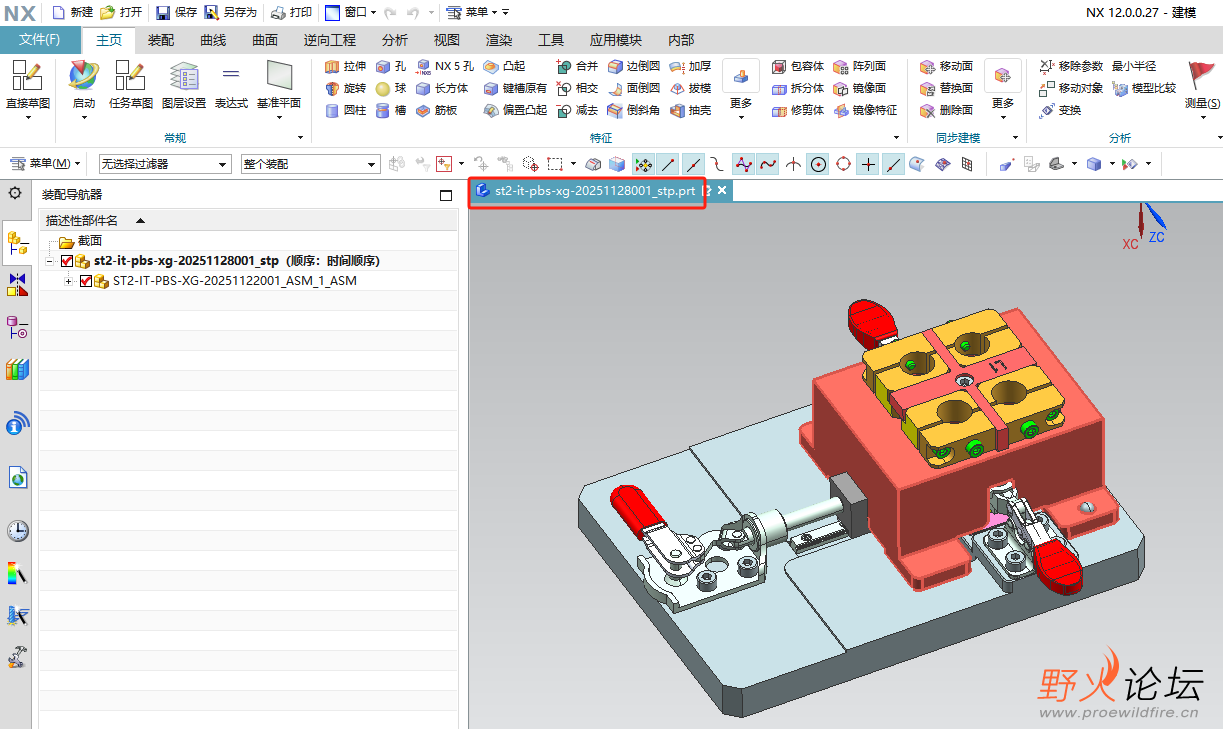Click the Mirror Feature (镜像特征) icon

click(x=841, y=111)
